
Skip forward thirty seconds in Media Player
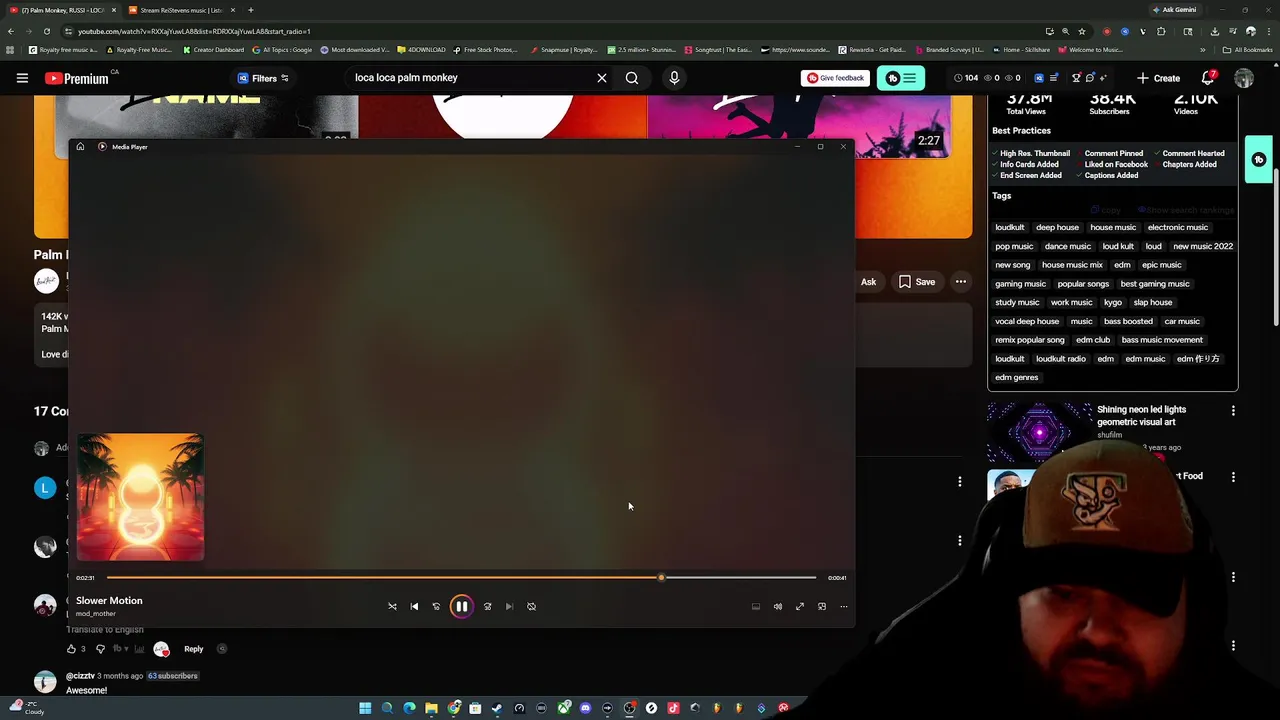point(487,606)
